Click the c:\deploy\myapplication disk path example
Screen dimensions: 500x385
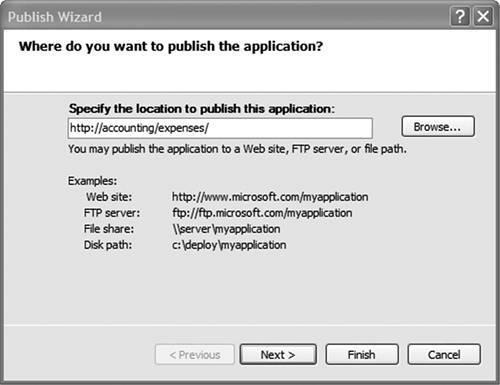click(x=229, y=245)
